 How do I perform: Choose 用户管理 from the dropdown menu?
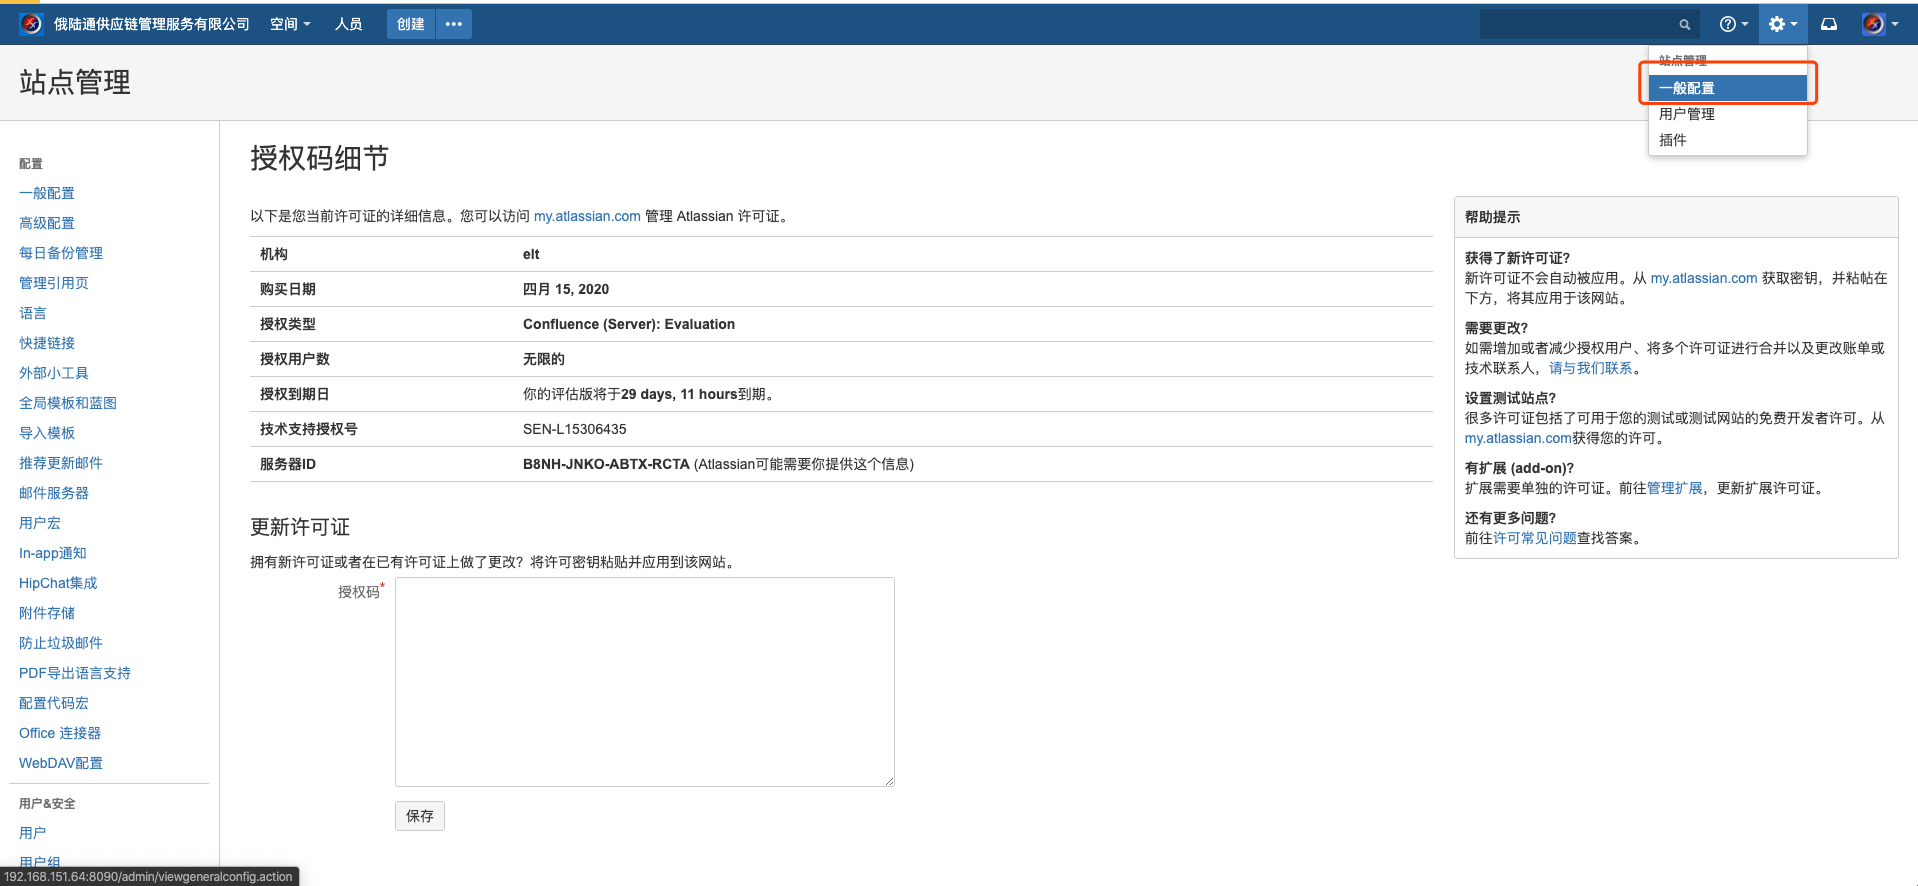tap(1687, 114)
